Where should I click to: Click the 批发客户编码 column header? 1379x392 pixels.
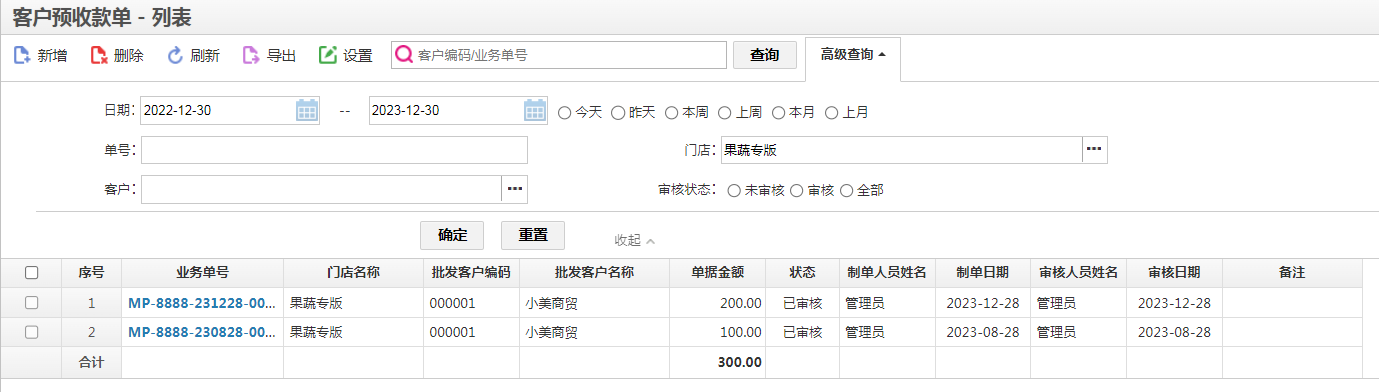pos(472,272)
